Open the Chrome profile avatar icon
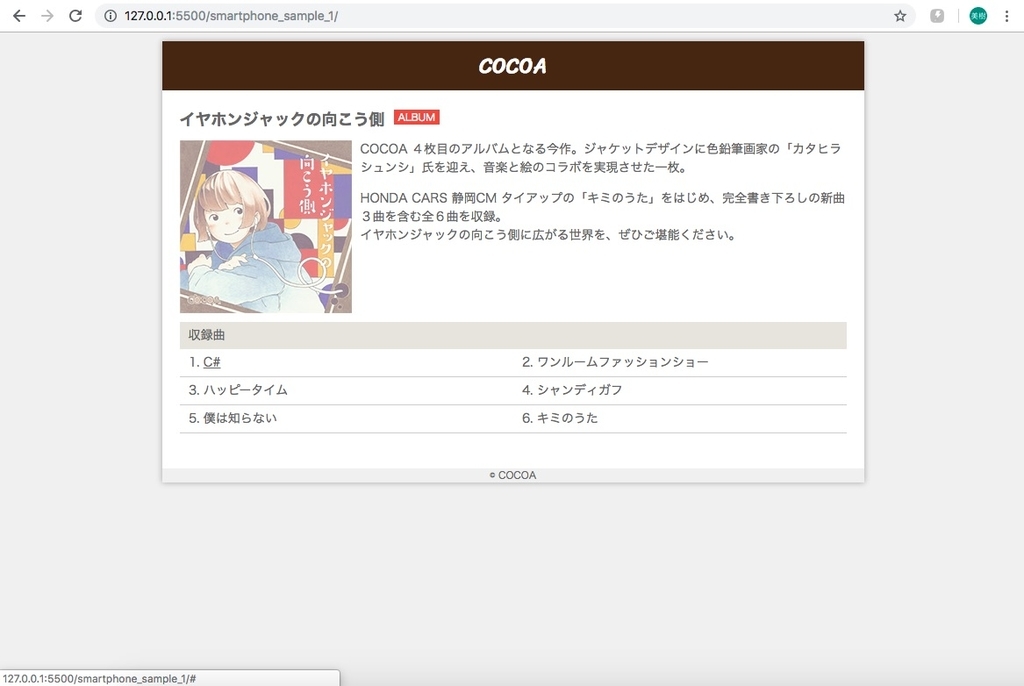This screenshot has height=686, width=1024. 977,16
